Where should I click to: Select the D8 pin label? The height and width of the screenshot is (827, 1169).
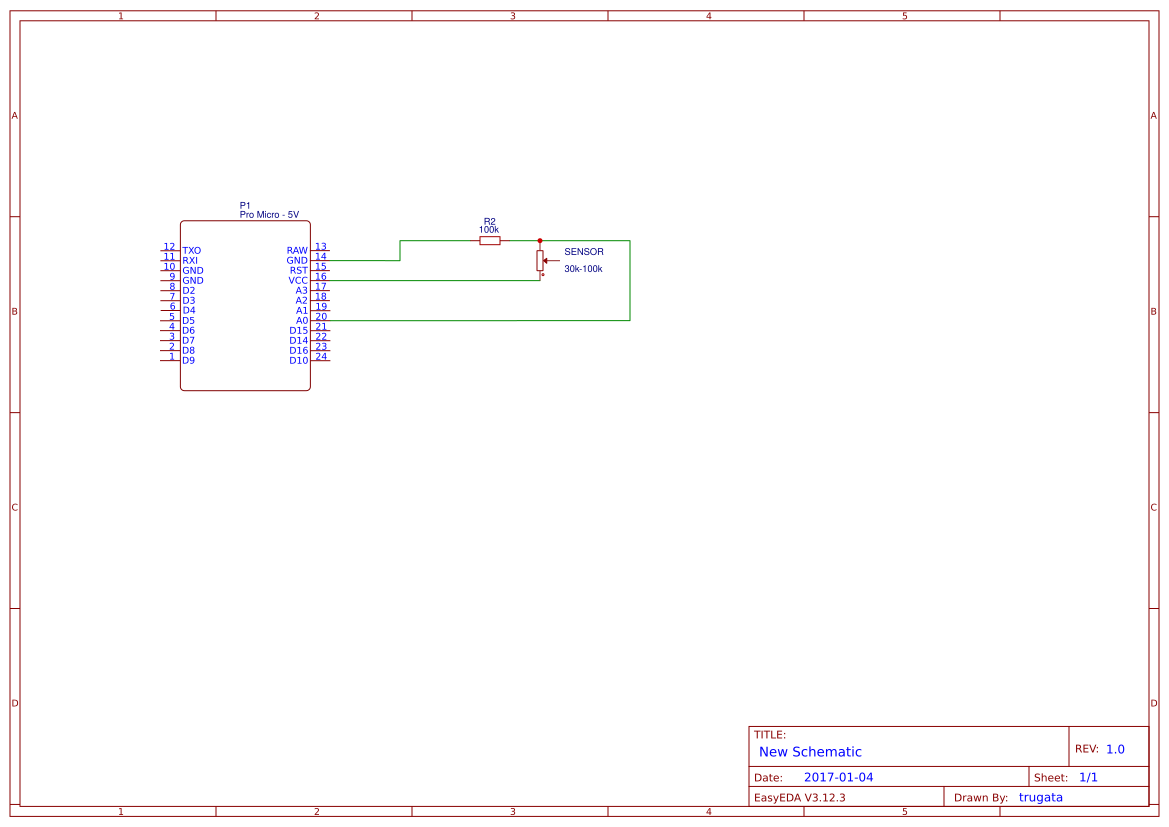[189, 350]
